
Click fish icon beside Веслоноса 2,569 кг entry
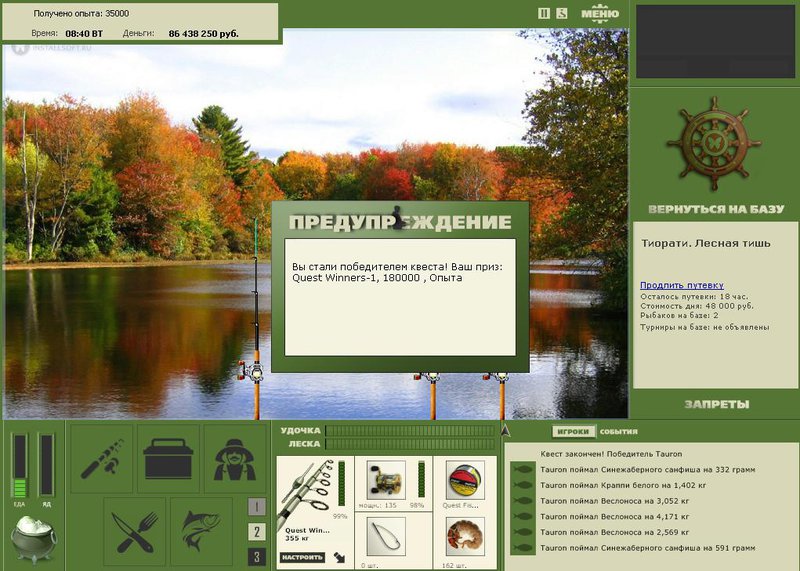(x=523, y=532)
